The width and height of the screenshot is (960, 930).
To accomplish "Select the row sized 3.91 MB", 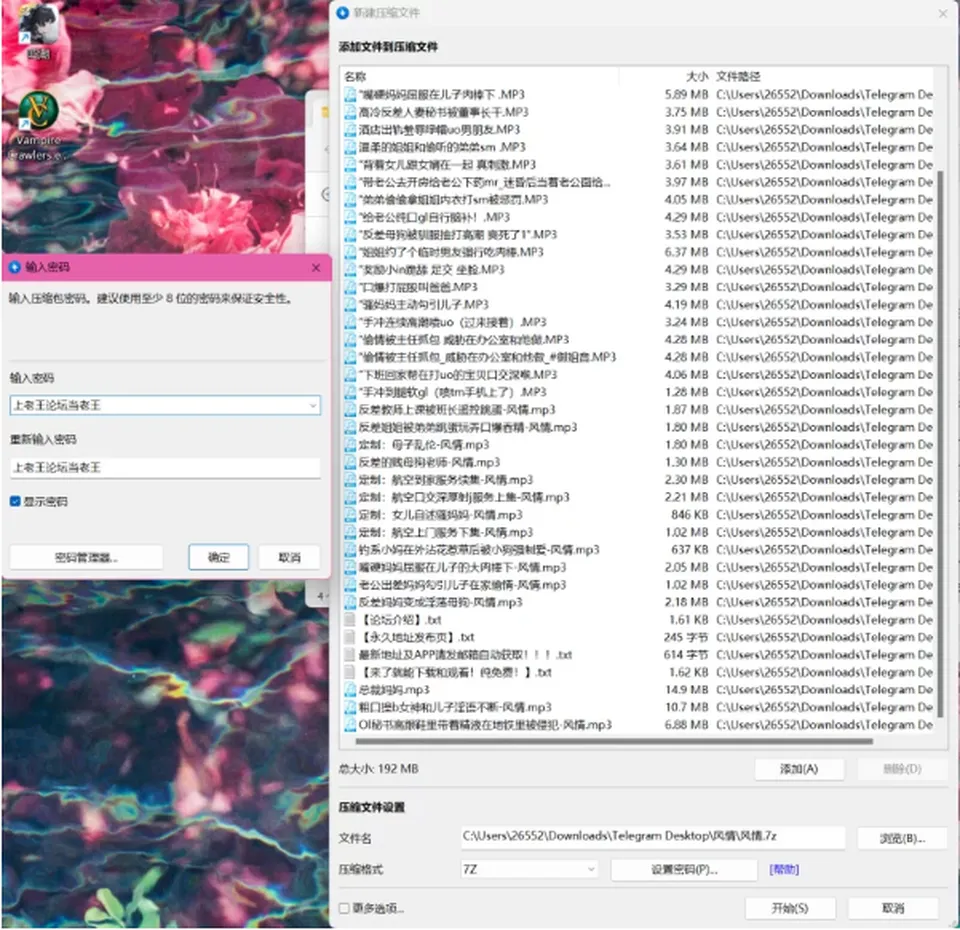I will click(638, 130).
